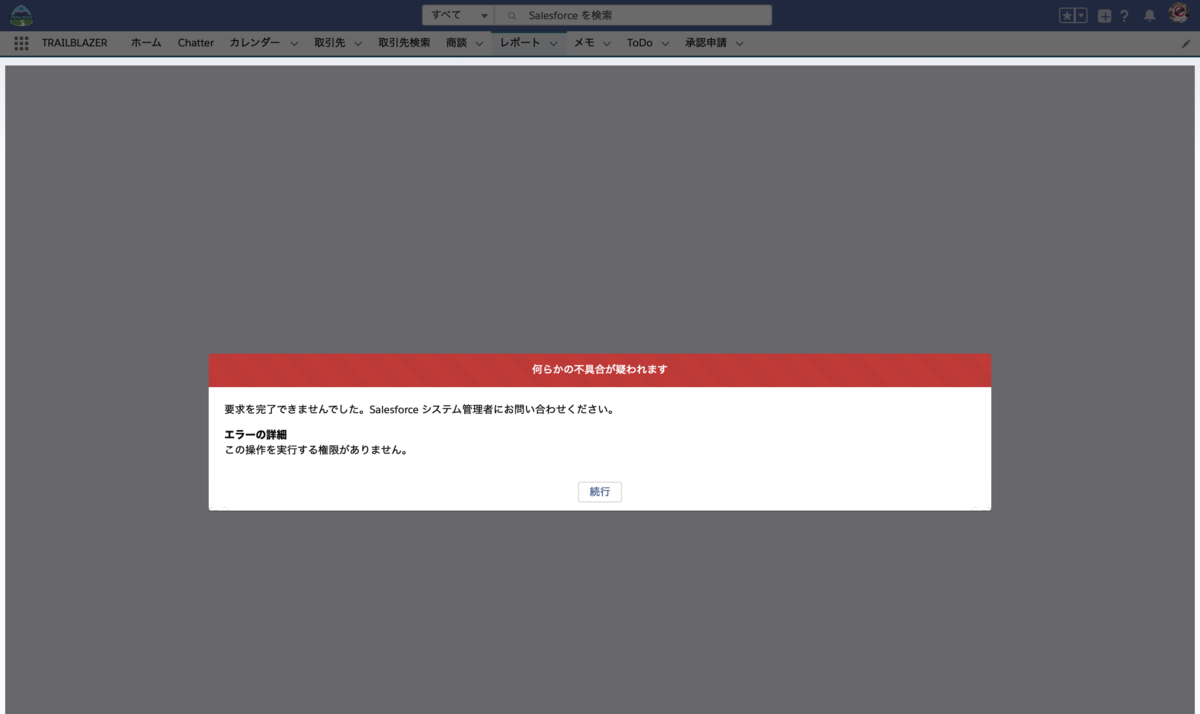Image resolution: width=1200 pixels, height=714 pixels.
Task: Click the Trailblazer app name
Action: [x=75, y=43]
